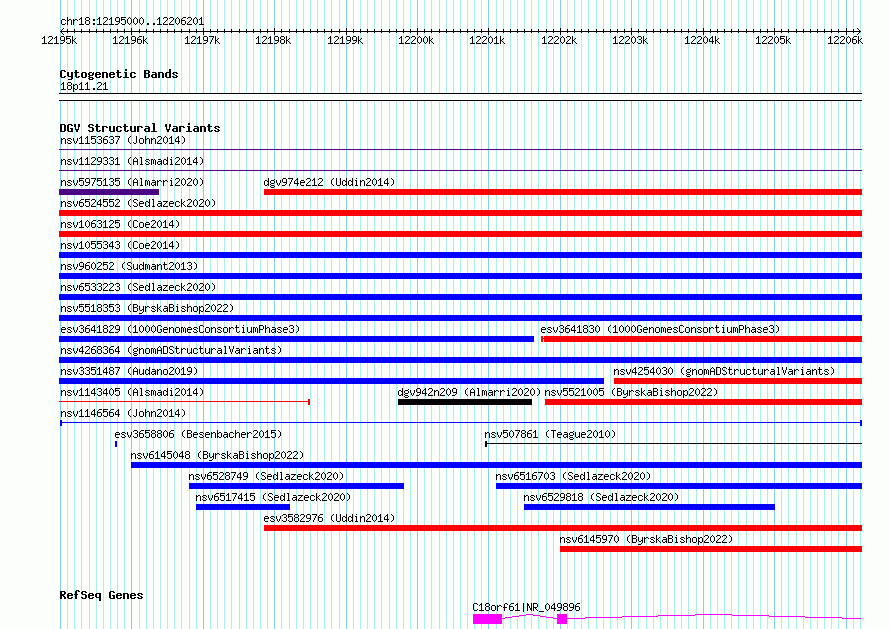The height and width of the screenshot is (629, 890).
Task: Select the nsv3351487 blue variant bar
Action: tap(331, 381)
